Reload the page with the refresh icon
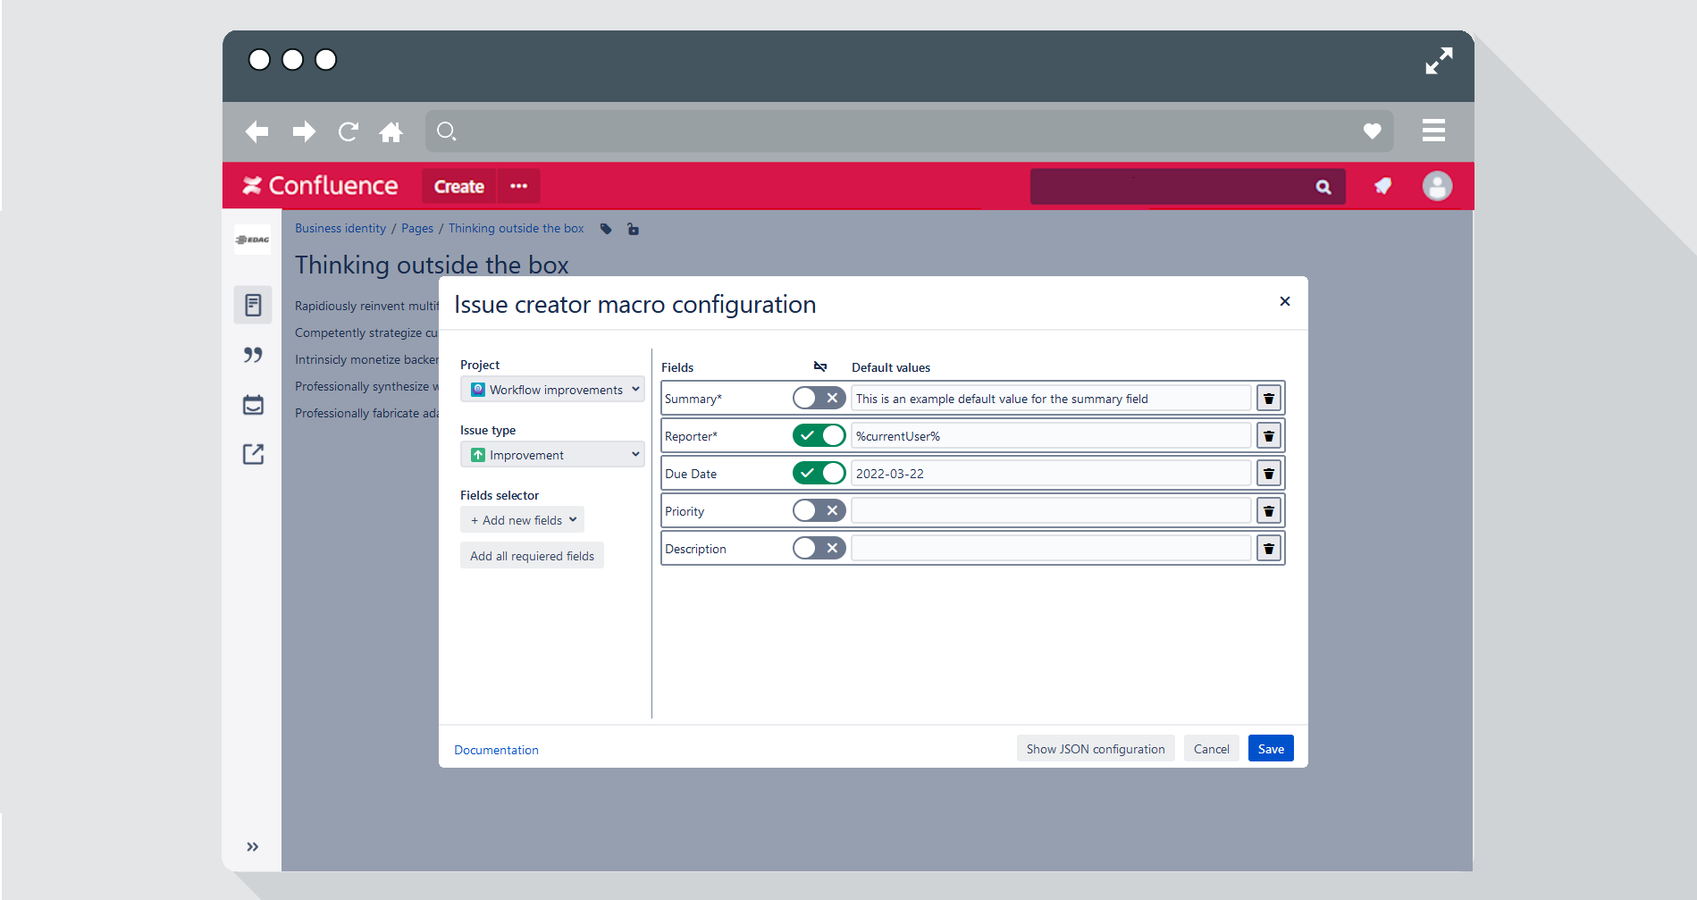Viewport: 1697px width, 900px height. [348, 131]
